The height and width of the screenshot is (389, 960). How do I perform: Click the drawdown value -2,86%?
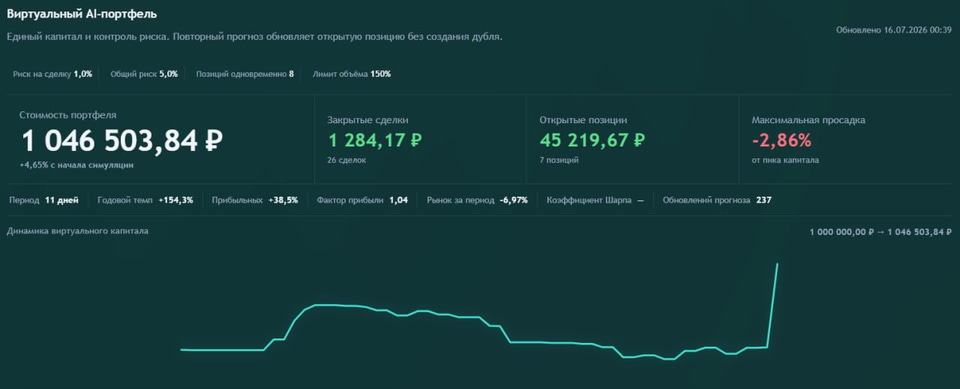[x=782, y=140]
